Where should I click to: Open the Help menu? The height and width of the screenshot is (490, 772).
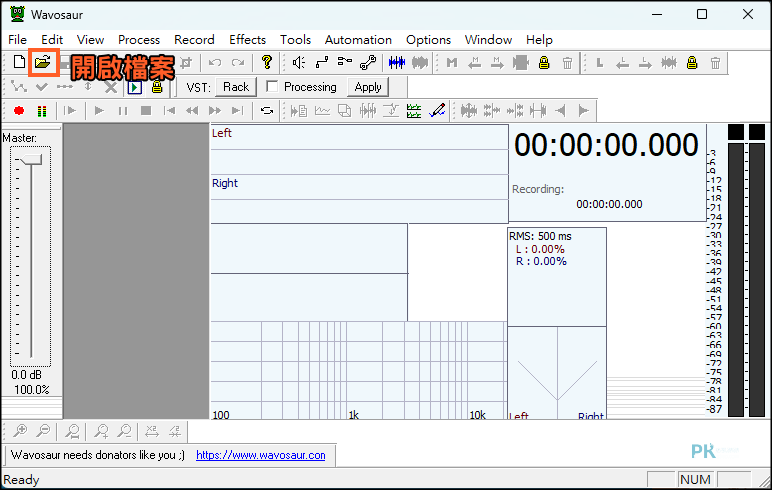pyautogui.click(x=539, y=39)
